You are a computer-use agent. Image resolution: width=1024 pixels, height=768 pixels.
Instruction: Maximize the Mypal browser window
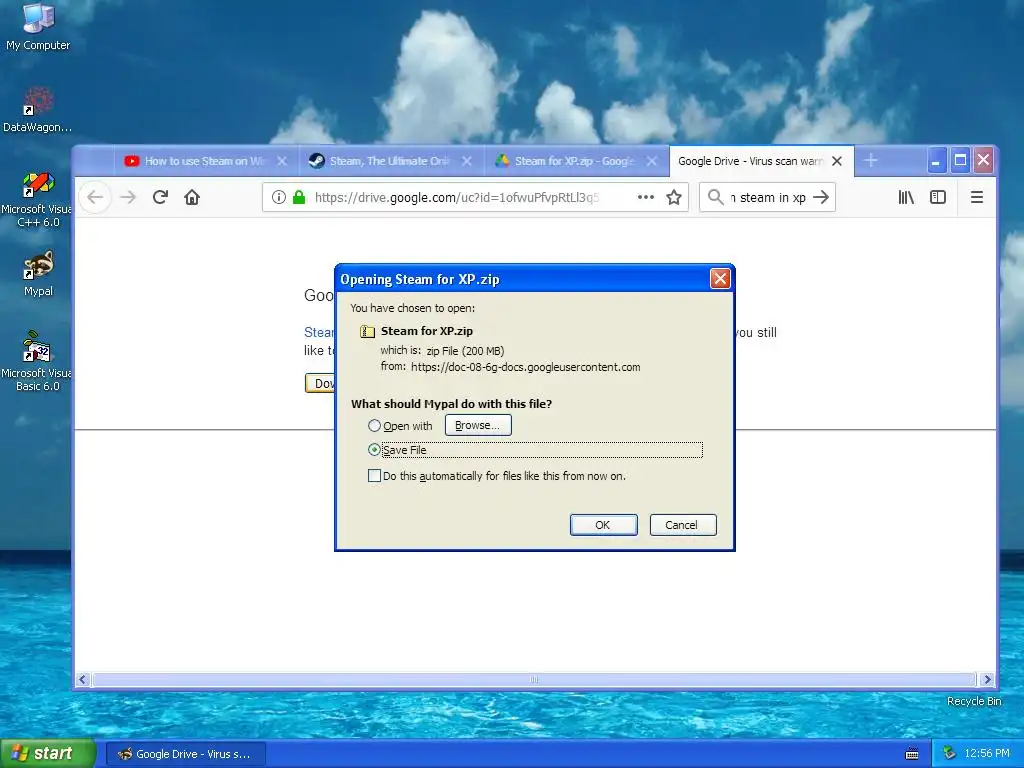click(x=960, y=161)
